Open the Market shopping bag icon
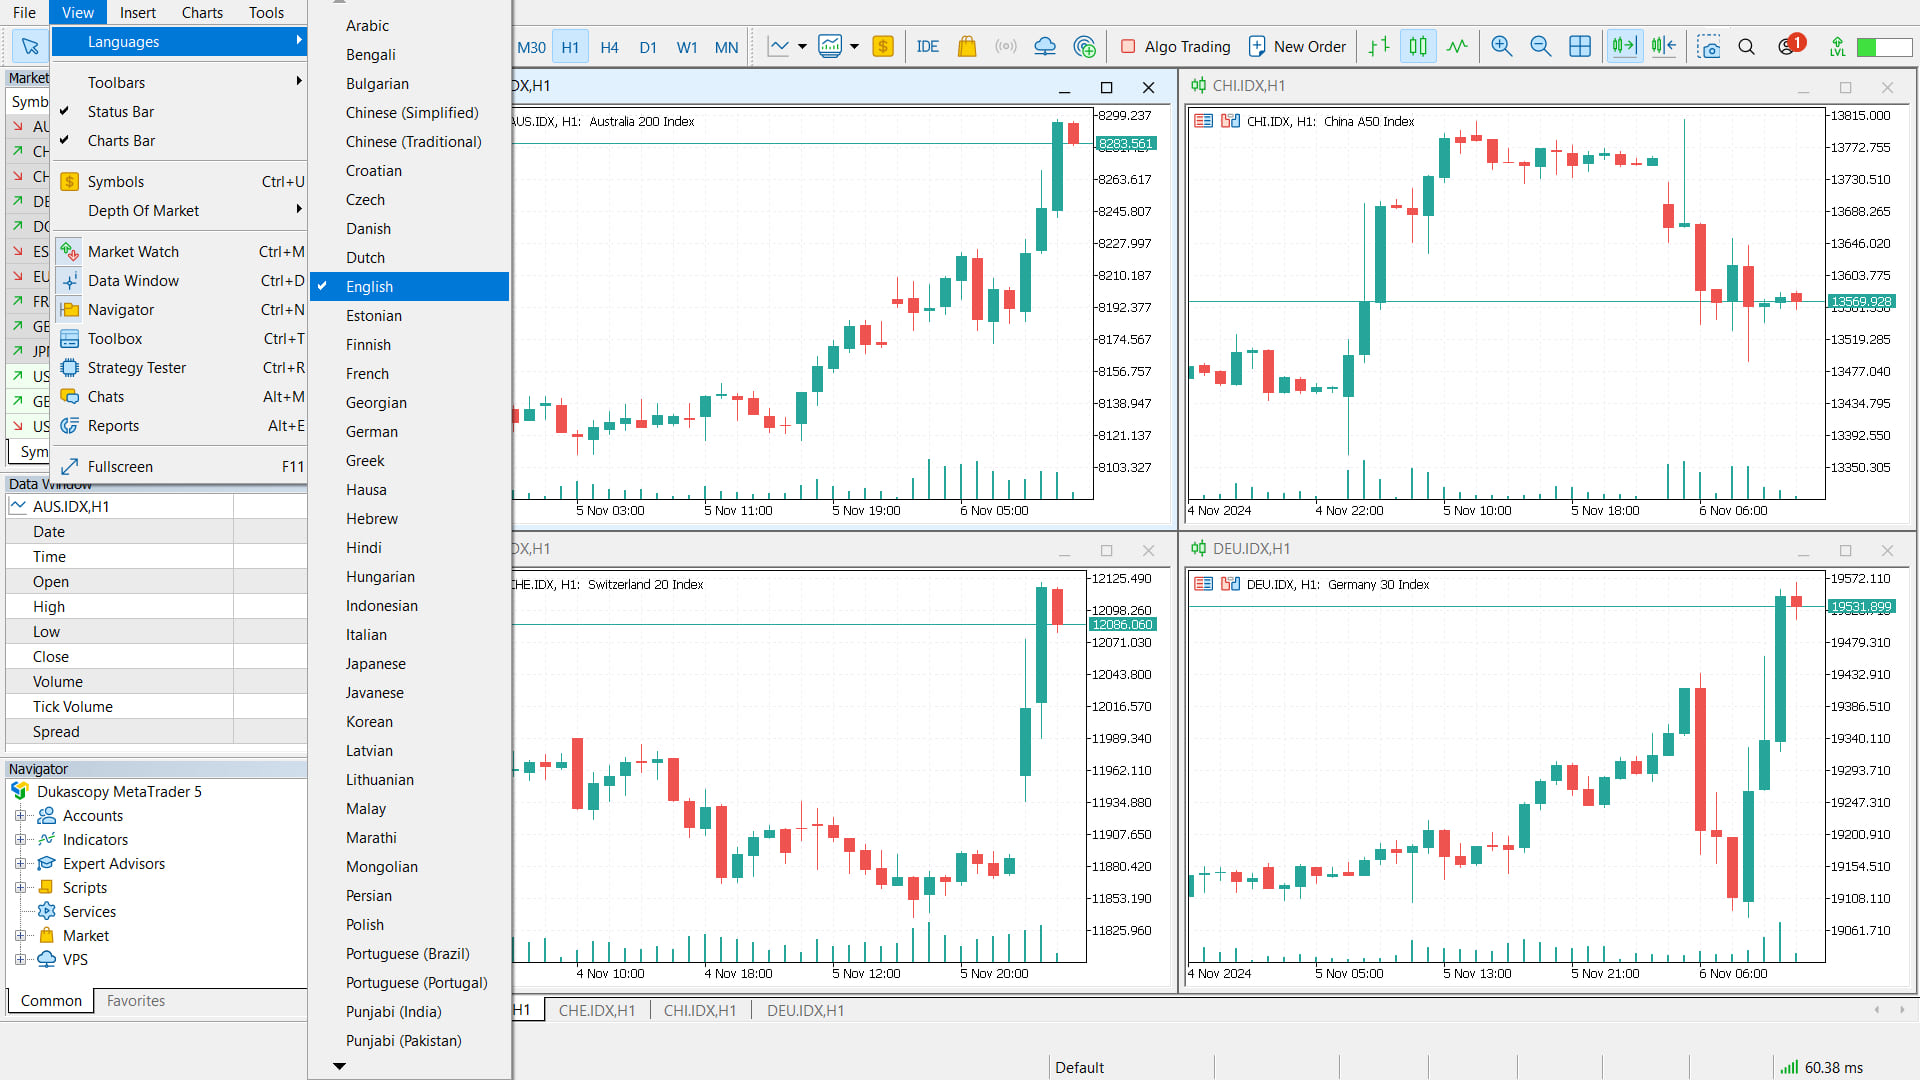Image resolution: width=1920 pixels, height=1080 pixels. (967, 46)
